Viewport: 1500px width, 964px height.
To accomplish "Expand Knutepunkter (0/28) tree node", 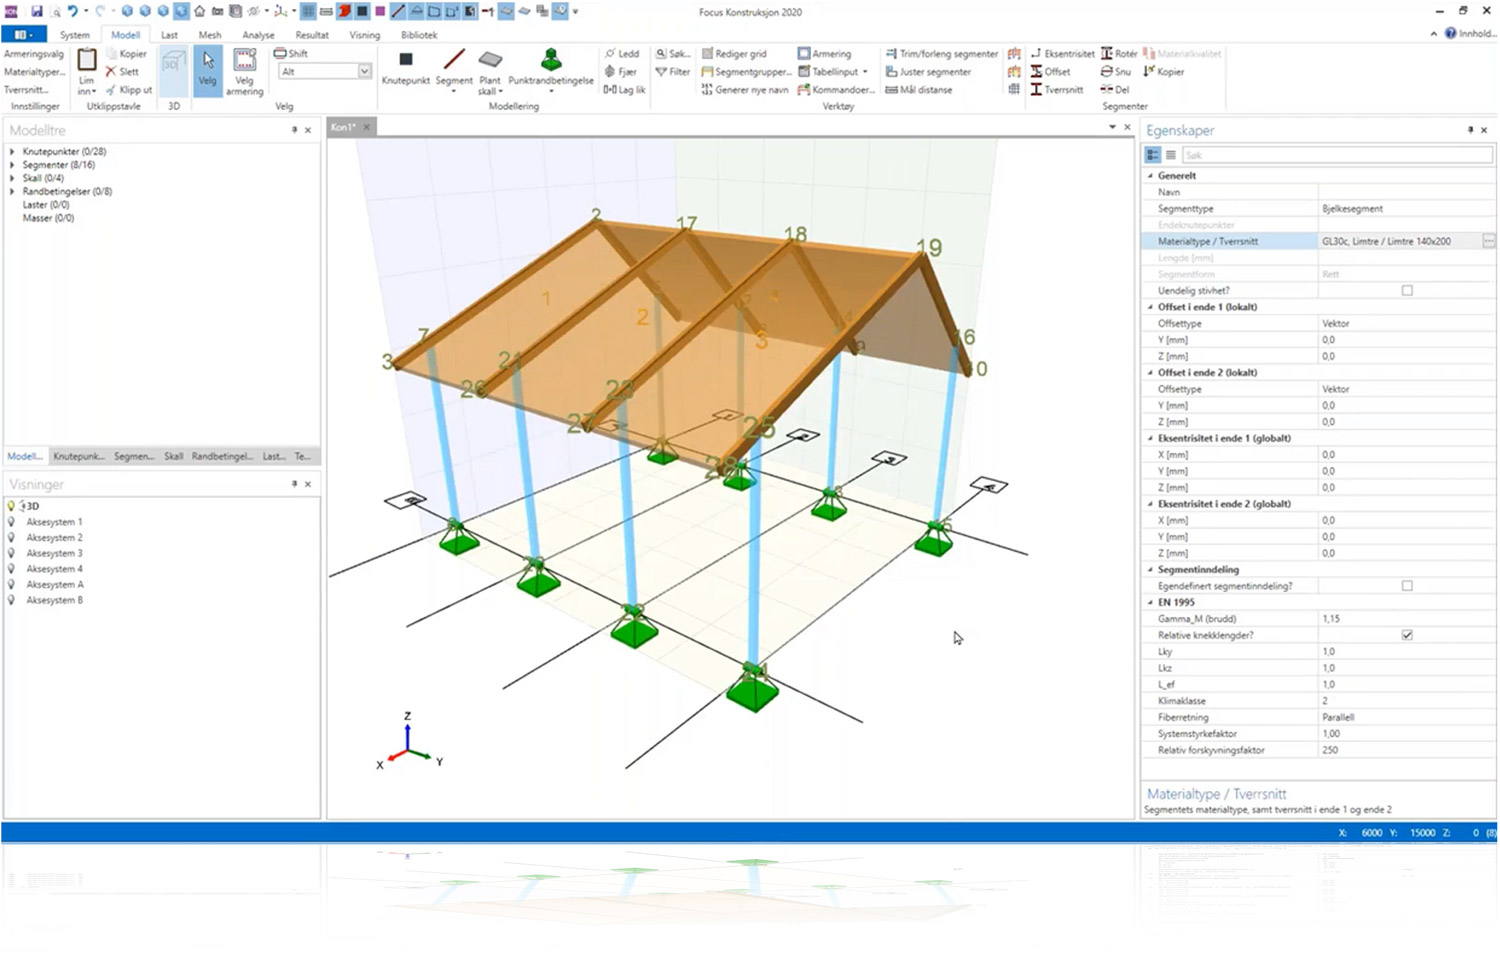I will point(12,152).
